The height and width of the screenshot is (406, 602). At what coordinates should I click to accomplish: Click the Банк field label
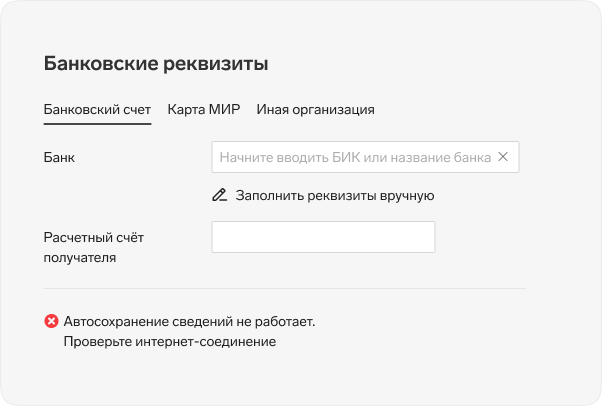pyautogui.click(x=59, y=157)
